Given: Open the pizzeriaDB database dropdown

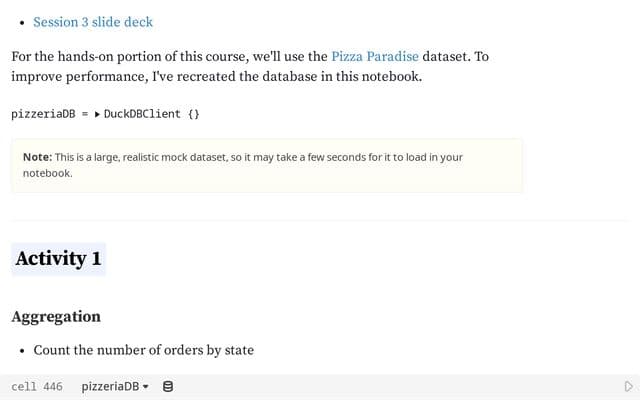Looking at the screenshot, I should 115,386.
